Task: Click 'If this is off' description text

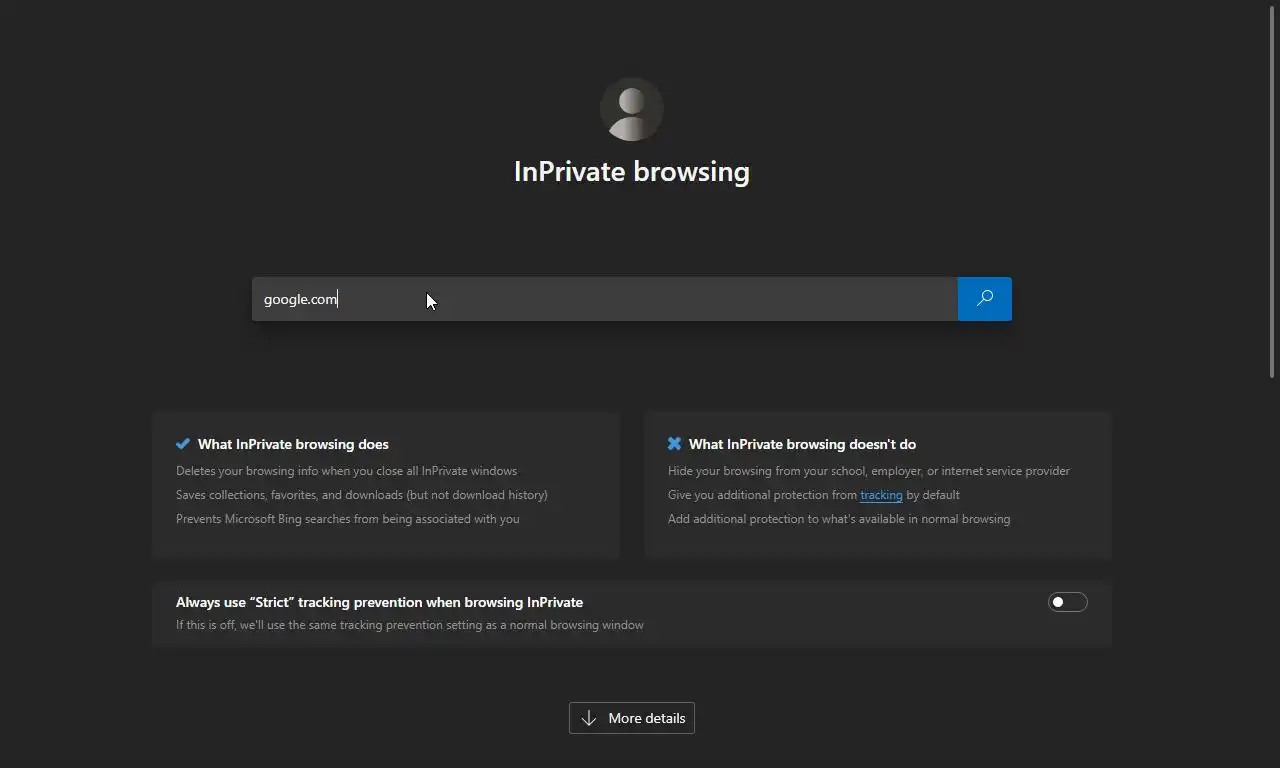Action: (409, 625)
